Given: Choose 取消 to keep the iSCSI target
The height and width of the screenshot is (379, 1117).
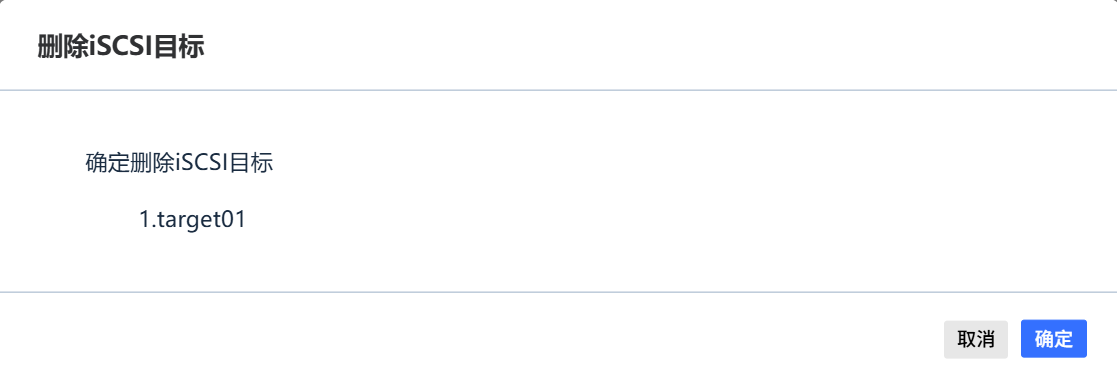Looking at the screenshot, I should pyautogui.click(x=976, y=339).
